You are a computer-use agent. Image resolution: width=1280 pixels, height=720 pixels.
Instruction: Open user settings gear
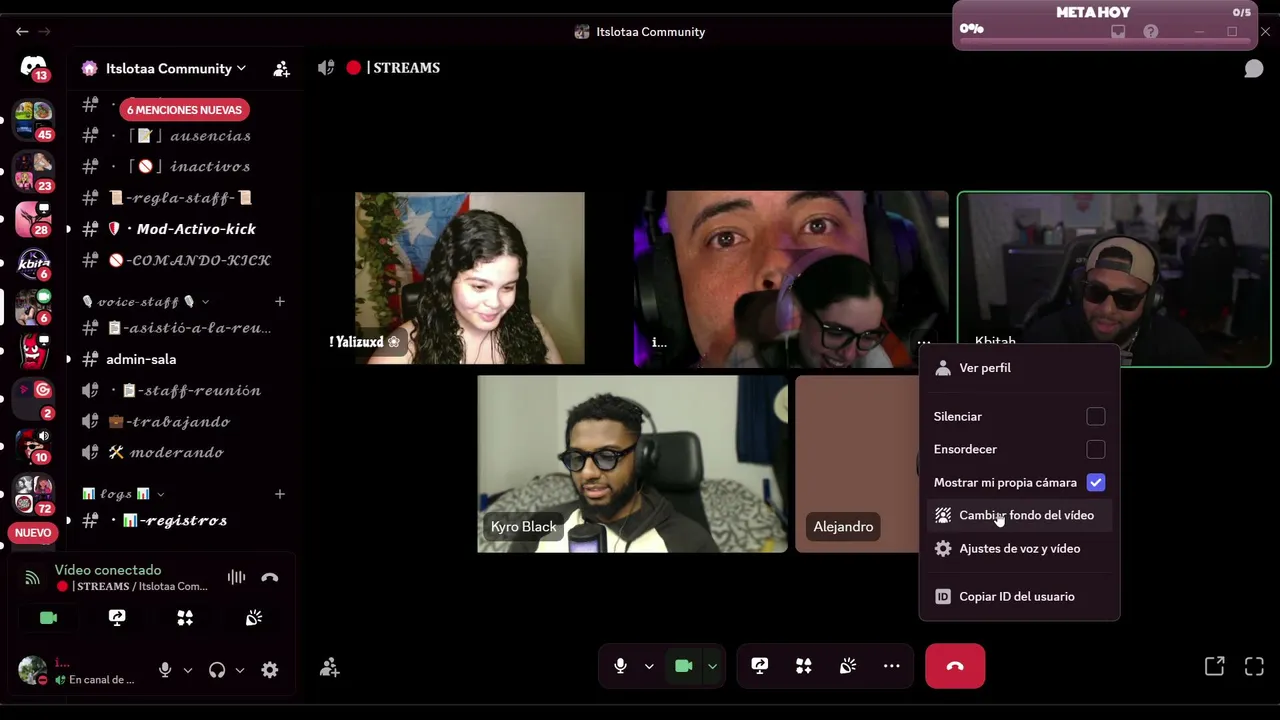point(270,670)
